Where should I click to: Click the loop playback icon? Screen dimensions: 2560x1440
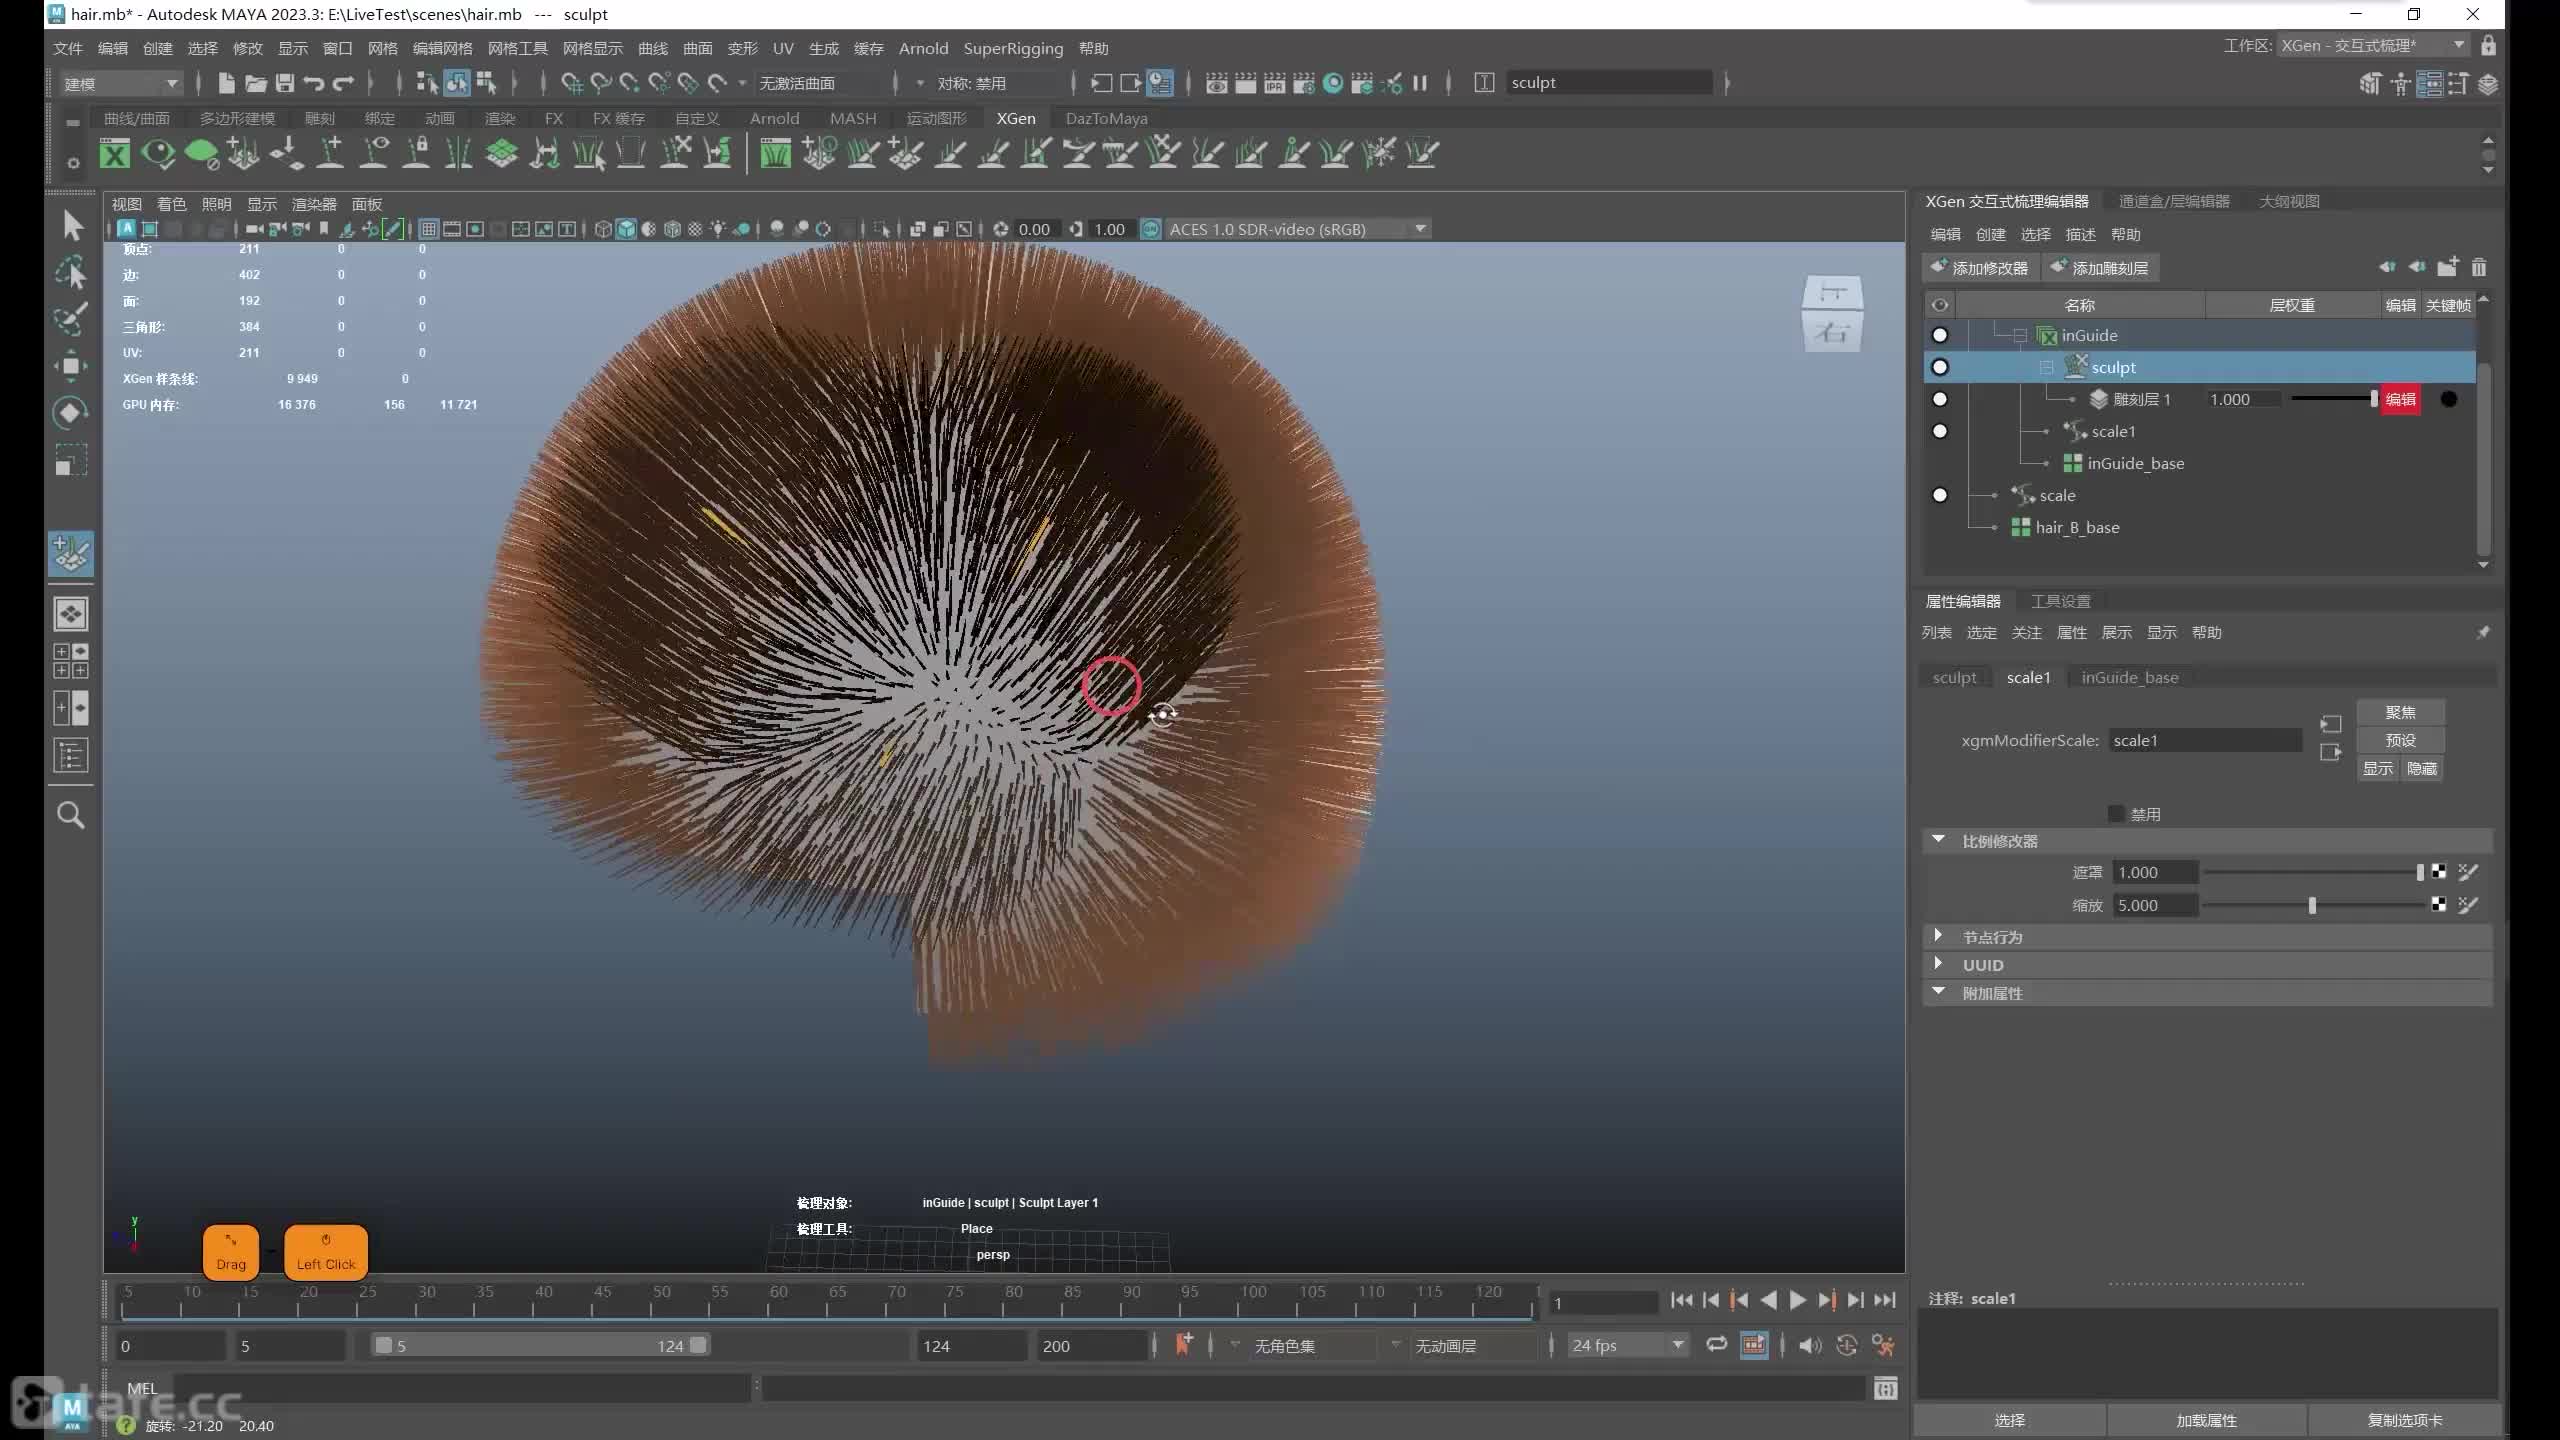point(1717,1345)
